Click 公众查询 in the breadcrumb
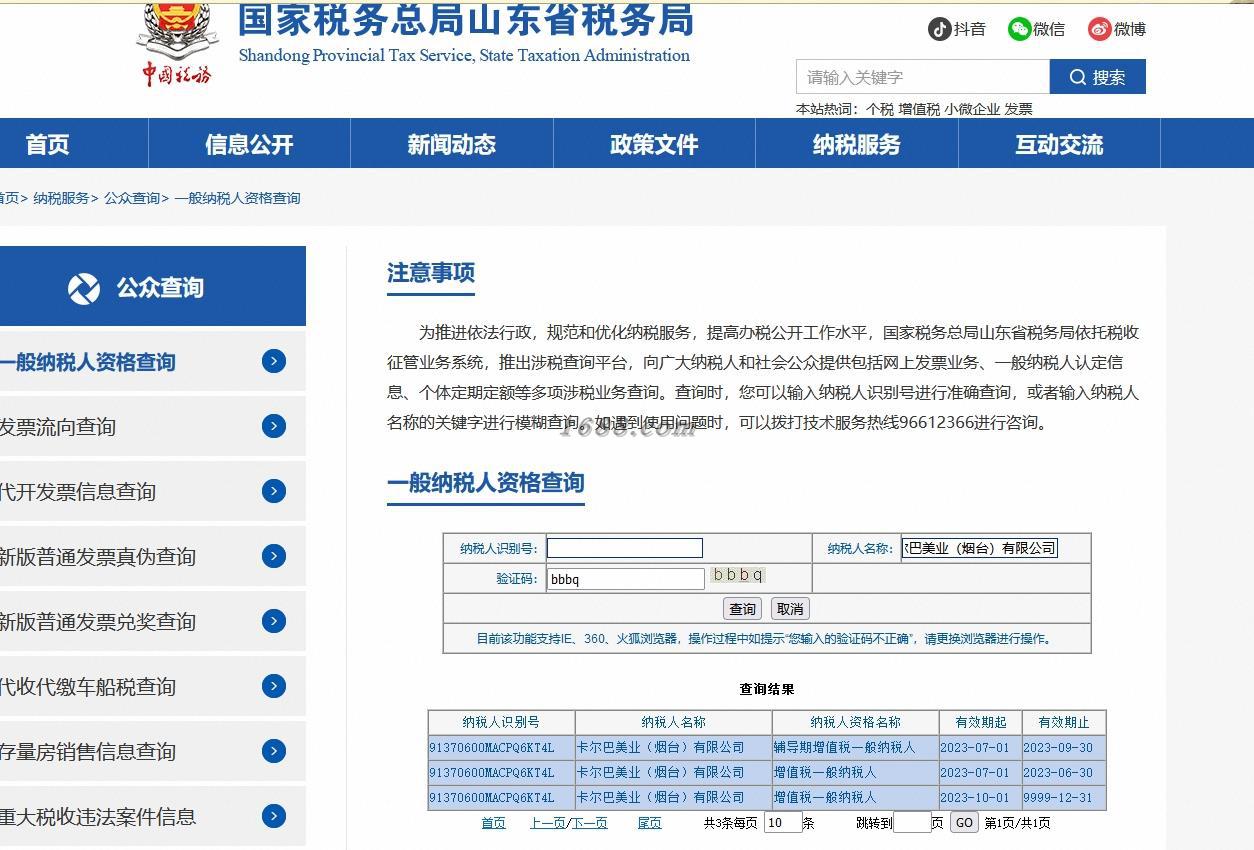This screenshot has height=850, width=1254. [x=132, y=198]
